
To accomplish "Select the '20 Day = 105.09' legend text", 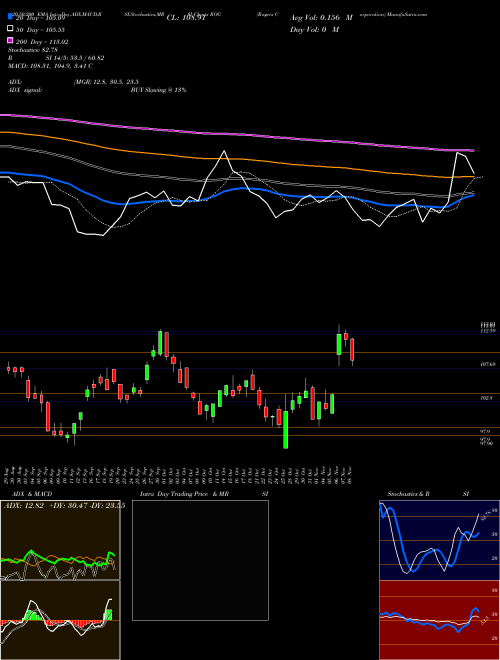I will [x=42, y=18].
